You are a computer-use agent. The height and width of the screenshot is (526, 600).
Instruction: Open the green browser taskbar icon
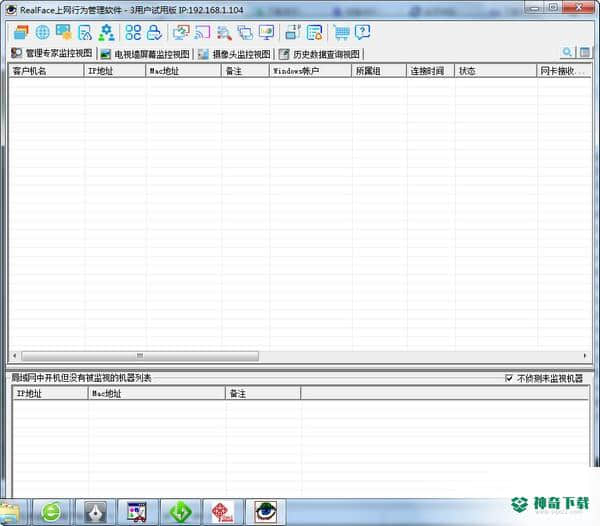point(51,512)
